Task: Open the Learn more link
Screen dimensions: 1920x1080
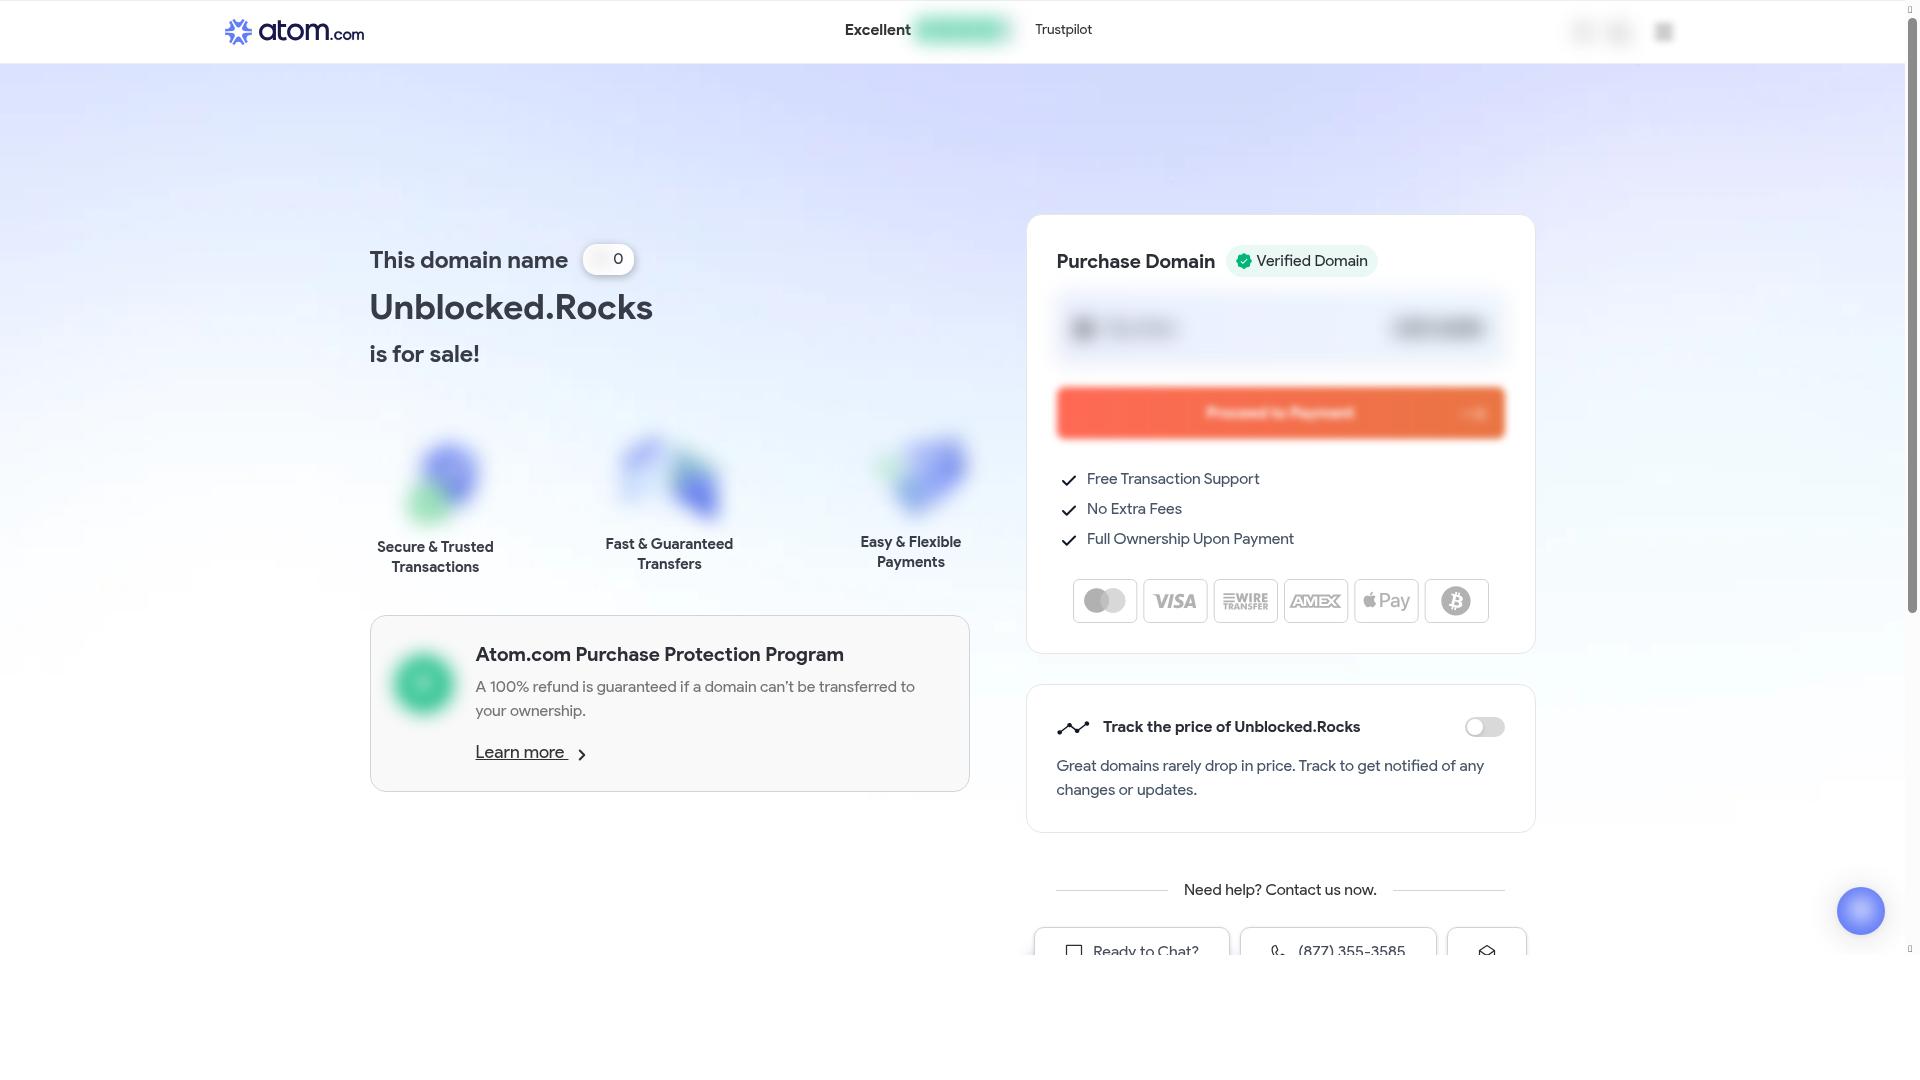Action: click(x=520, y=753)
